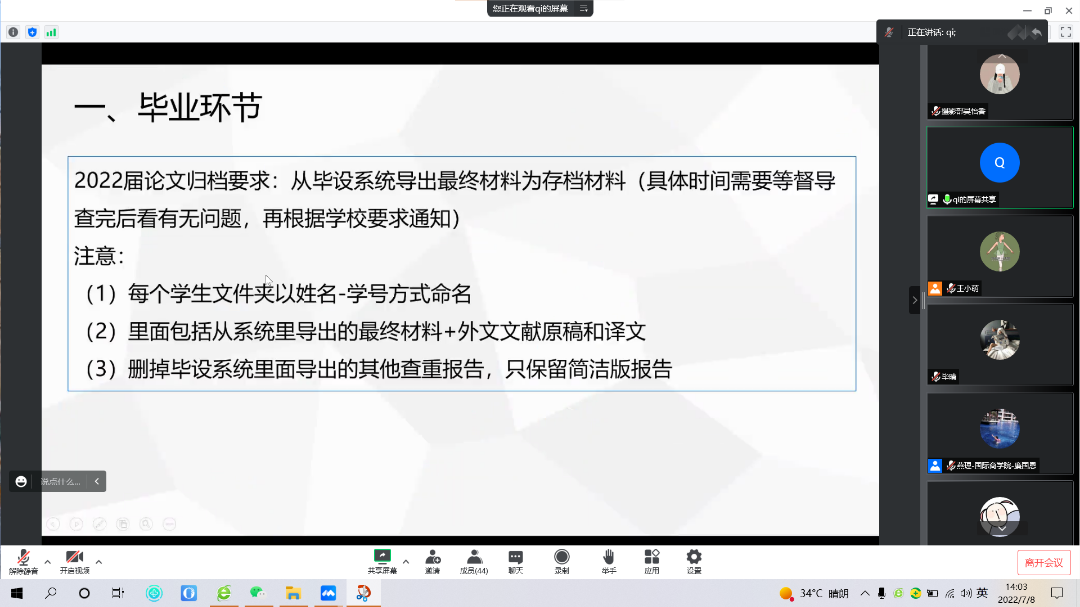Image resolution: width=1080 pixels, height=607 pixels.
Task: Open the 聊天 chat panel
Action: (x=515, y=560)
